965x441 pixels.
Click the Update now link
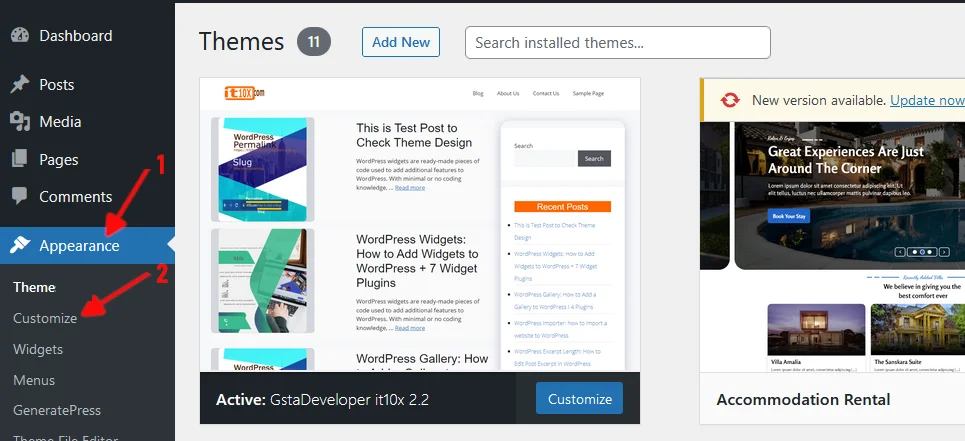[x=927, y=100]
